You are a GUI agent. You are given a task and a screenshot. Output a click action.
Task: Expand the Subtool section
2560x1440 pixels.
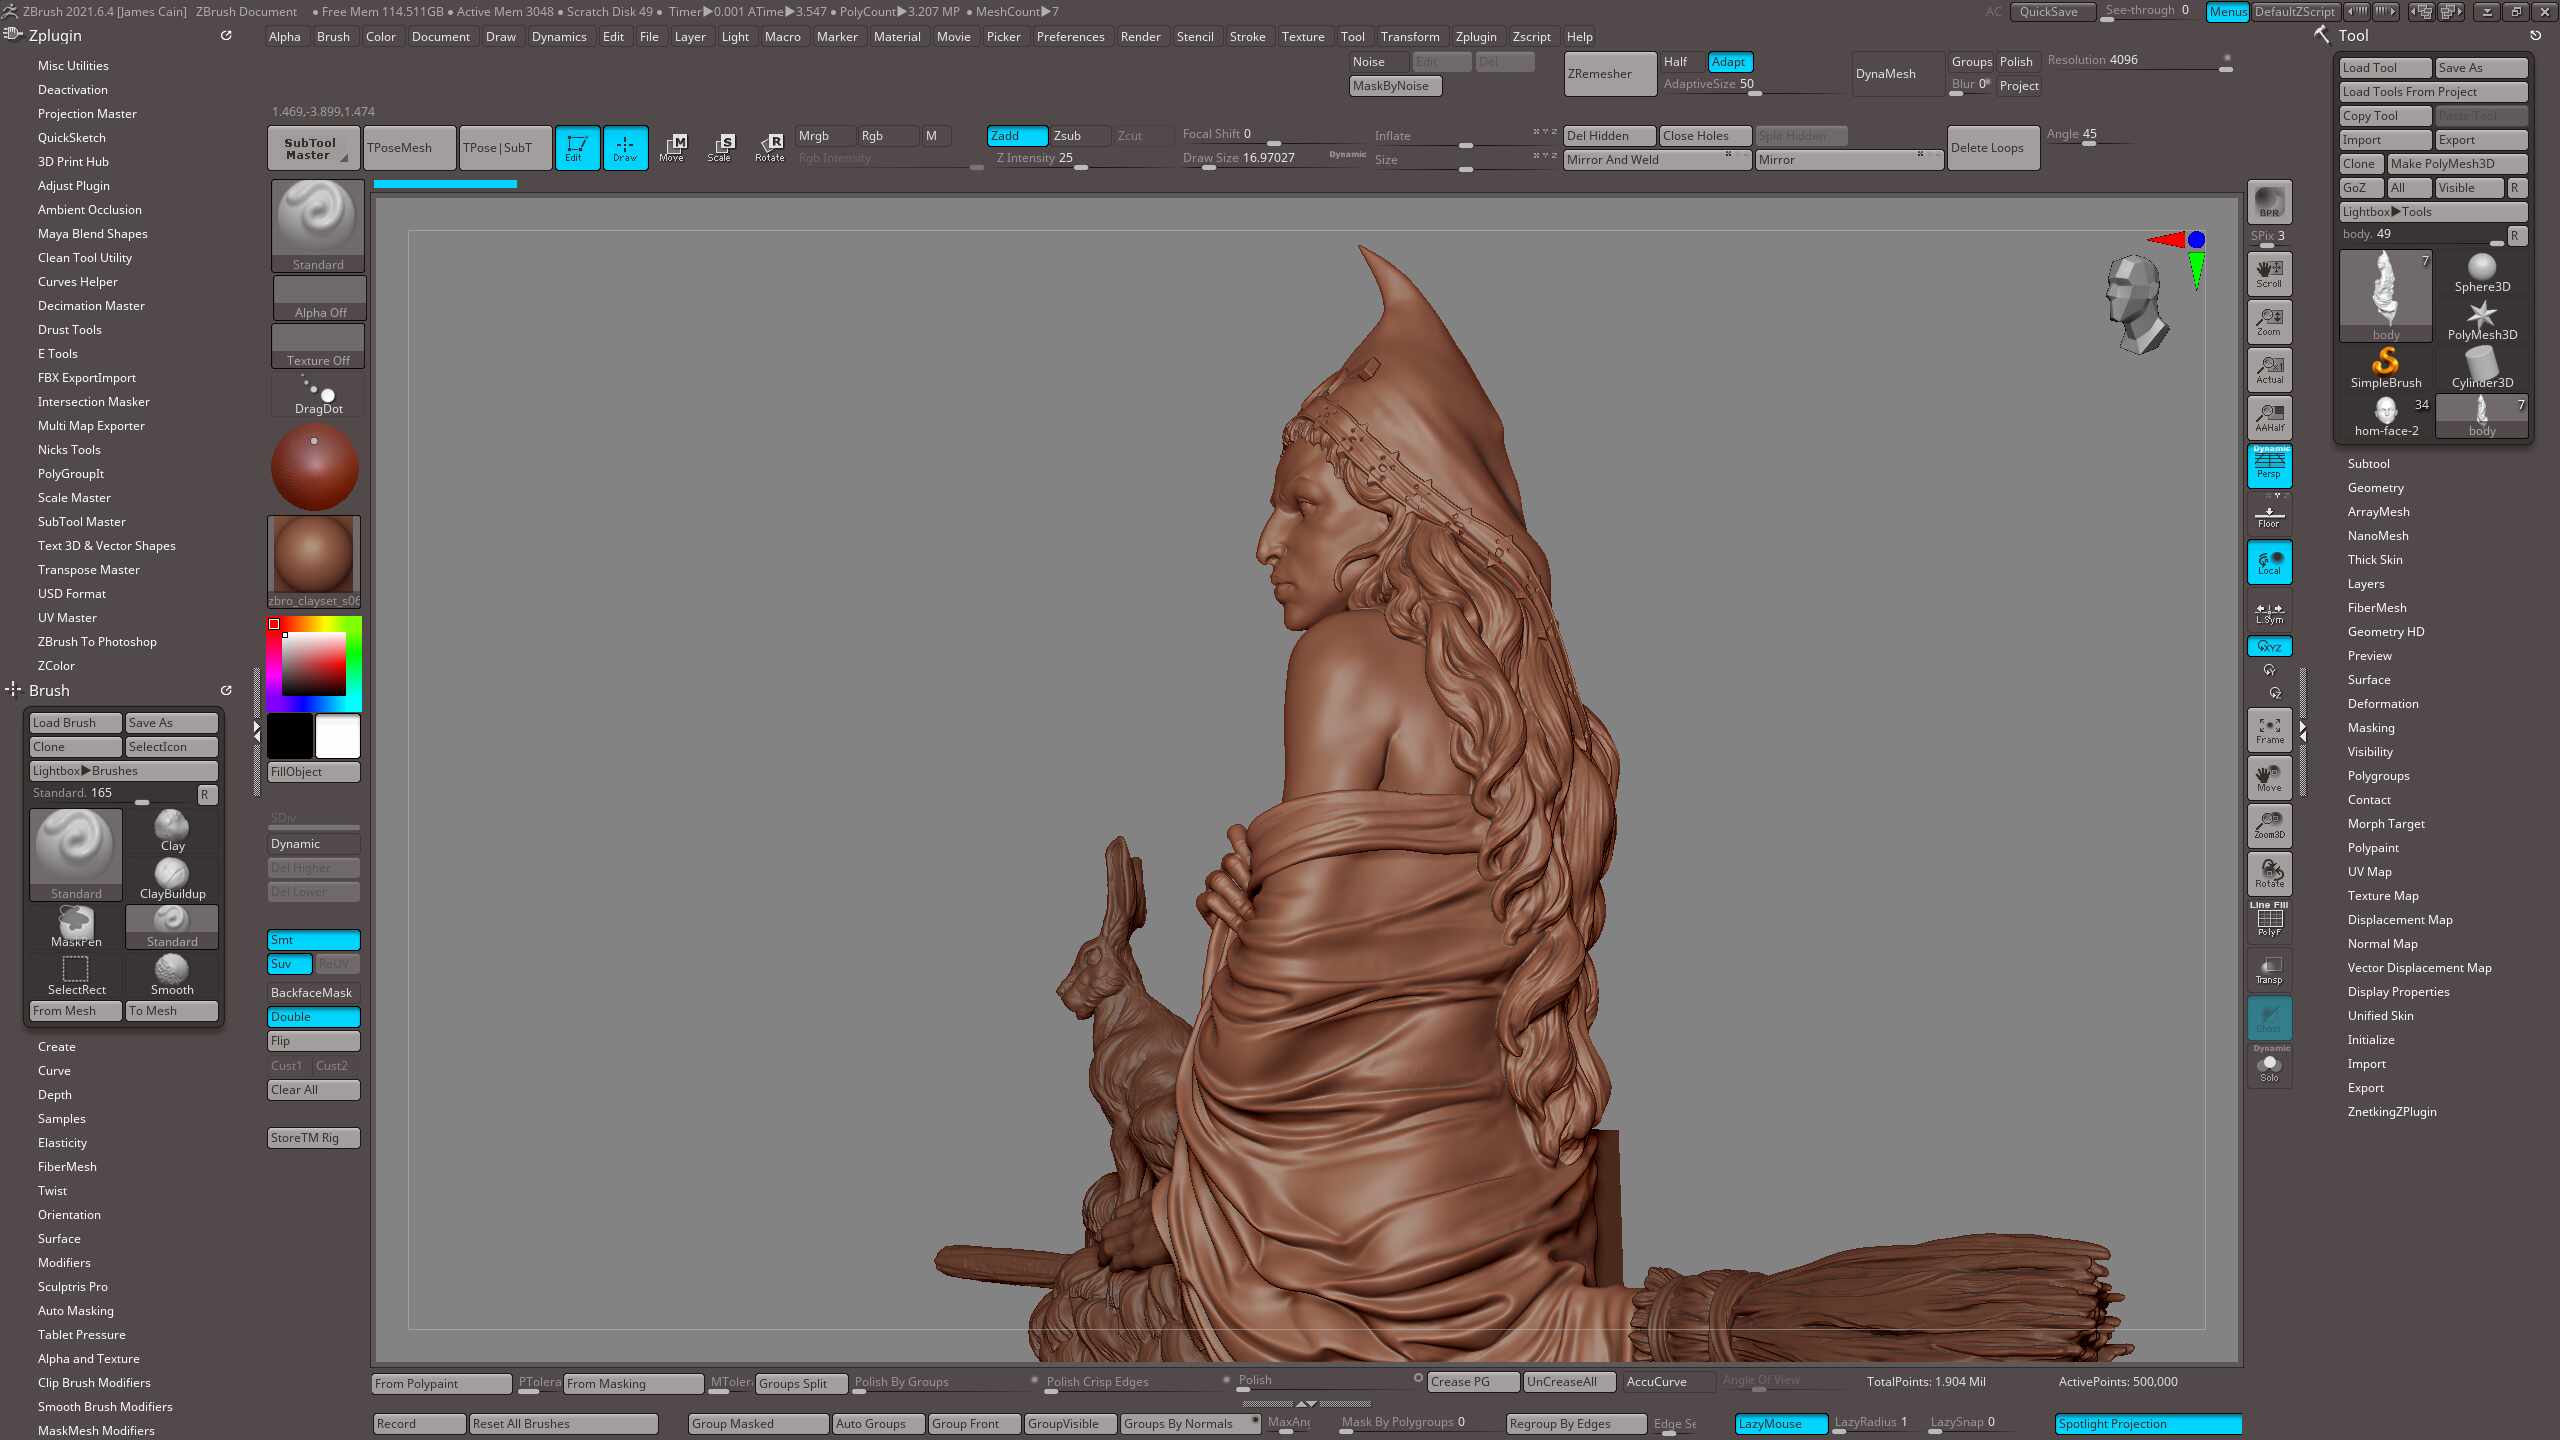coord(2368,464)
